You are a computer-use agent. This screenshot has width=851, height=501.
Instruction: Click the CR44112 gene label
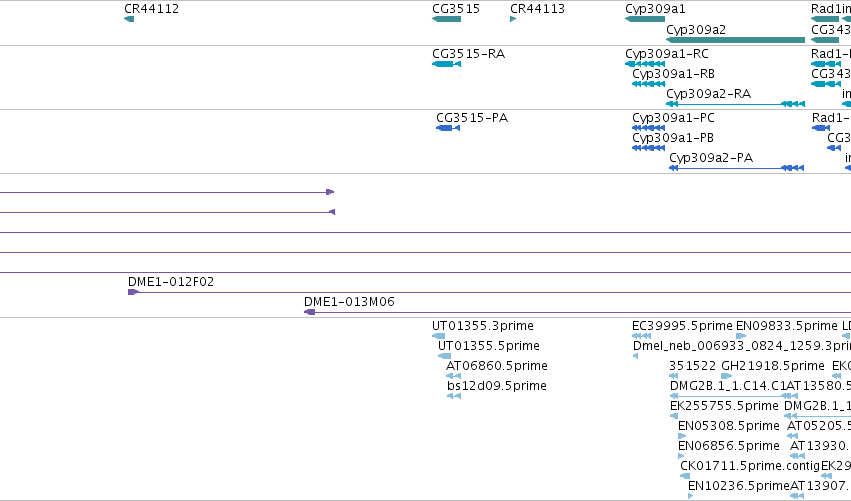[x=151, y=9]
